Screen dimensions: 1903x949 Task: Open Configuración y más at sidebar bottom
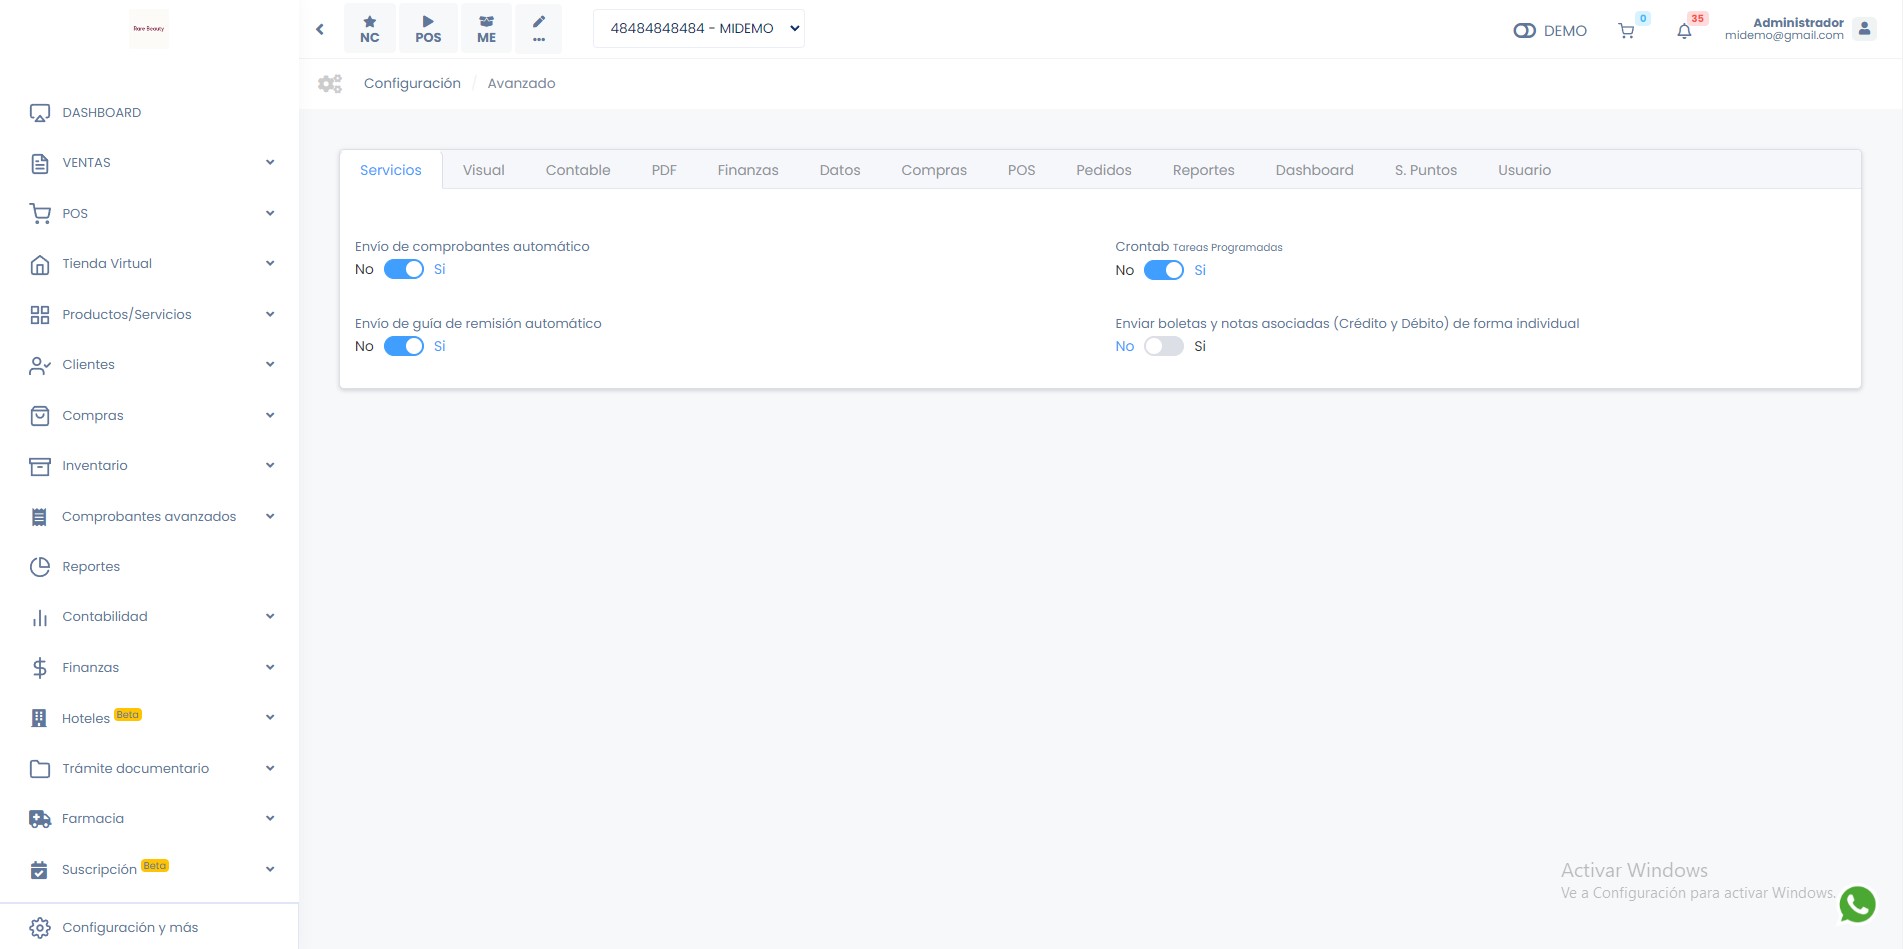[x=130, y=927]
